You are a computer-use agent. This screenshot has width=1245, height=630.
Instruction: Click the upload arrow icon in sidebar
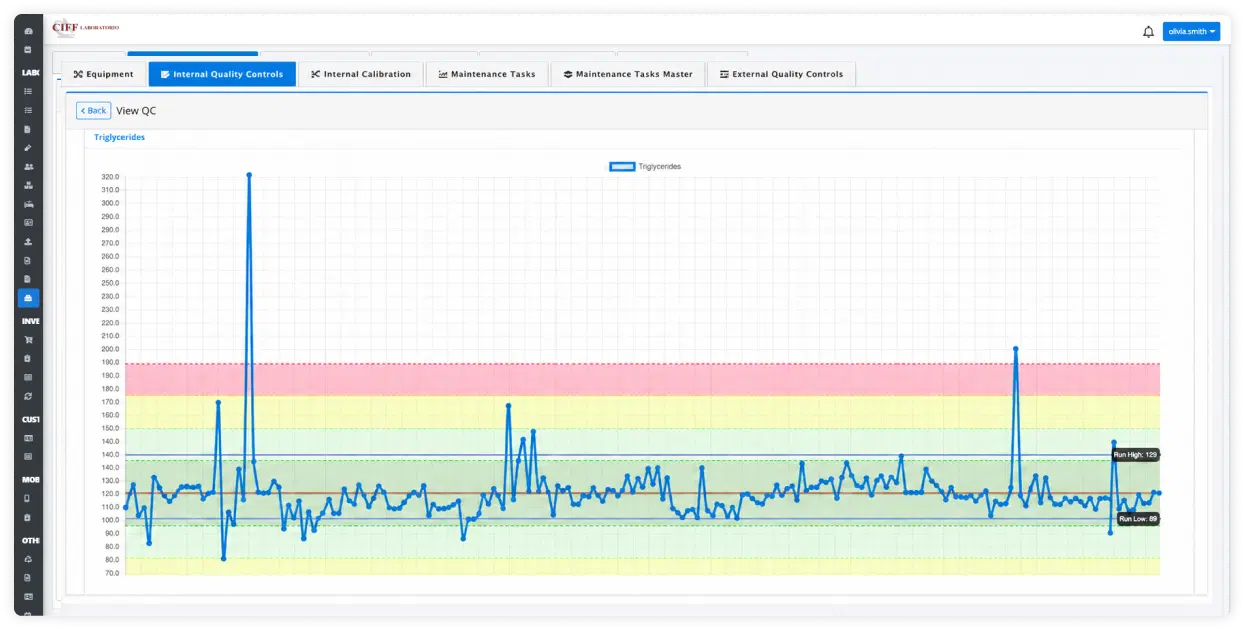[28, 242]
